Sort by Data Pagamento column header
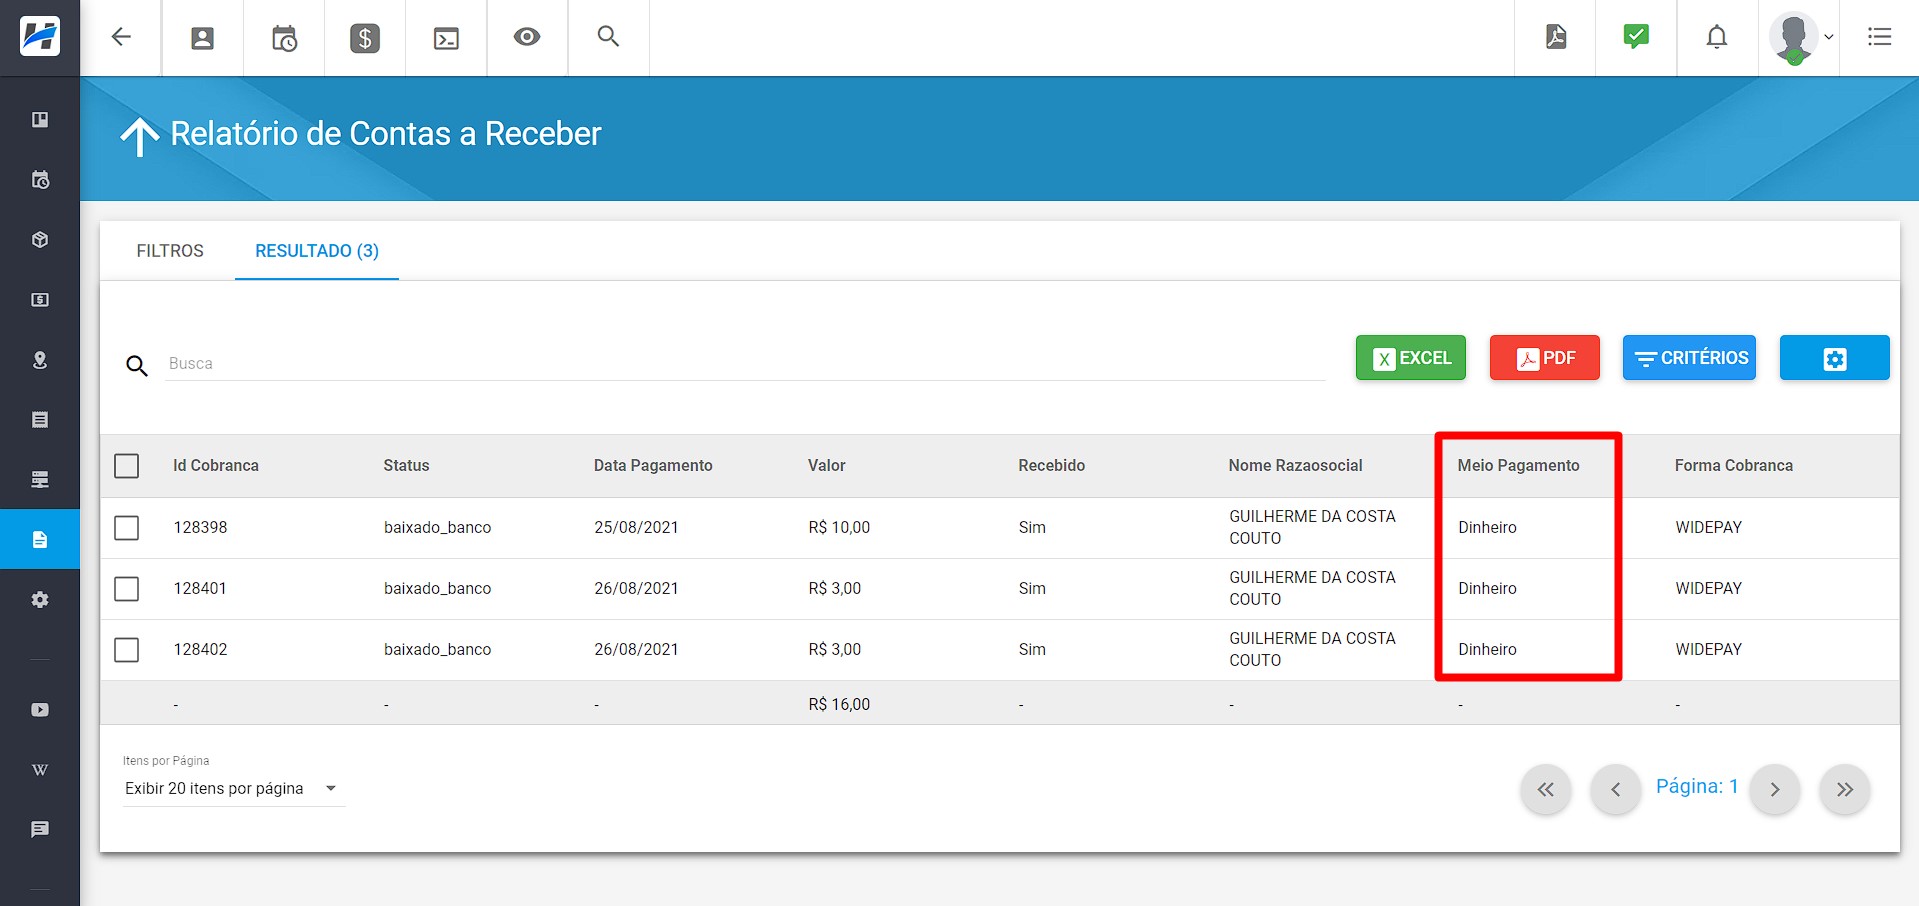Viewport: 1919px width, 906px height. tap(653, 466)
